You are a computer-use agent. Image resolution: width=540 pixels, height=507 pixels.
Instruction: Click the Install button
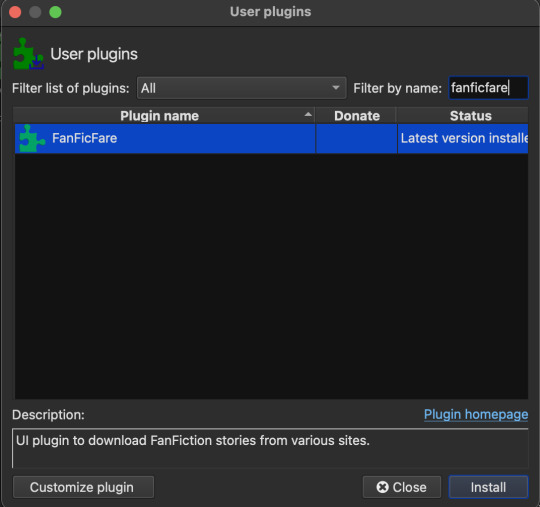(488, 487)
